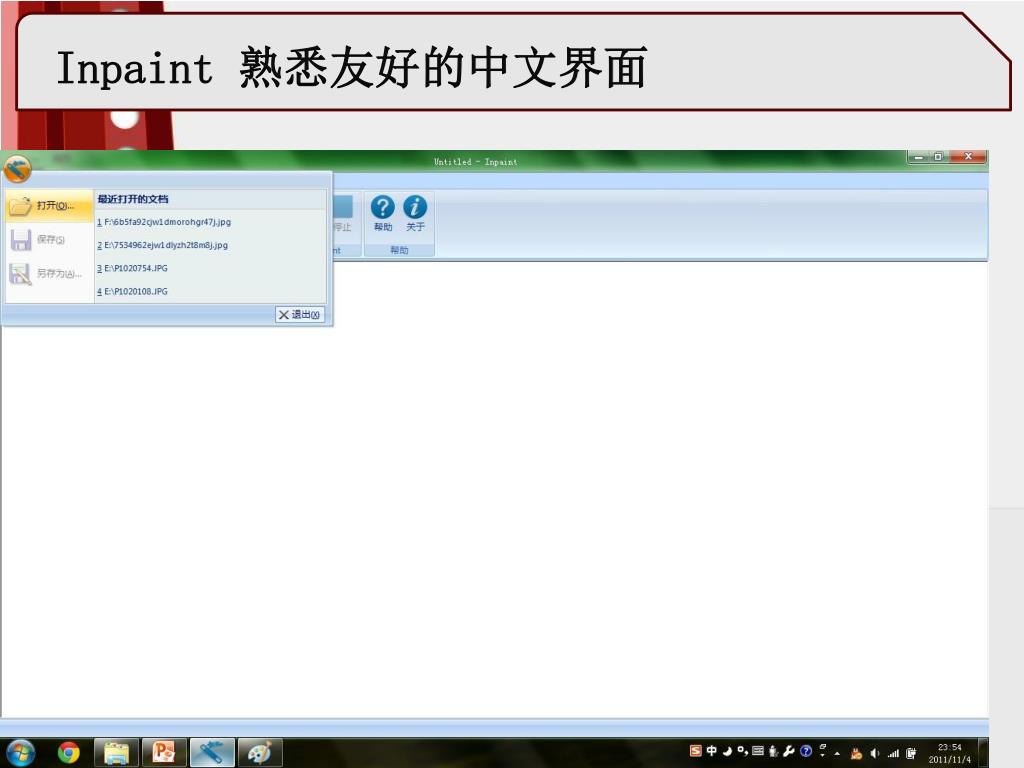This screenshot has width=1024, height=768.
Task: Click the 退出(X) exit button
Action: coord(300,315)
